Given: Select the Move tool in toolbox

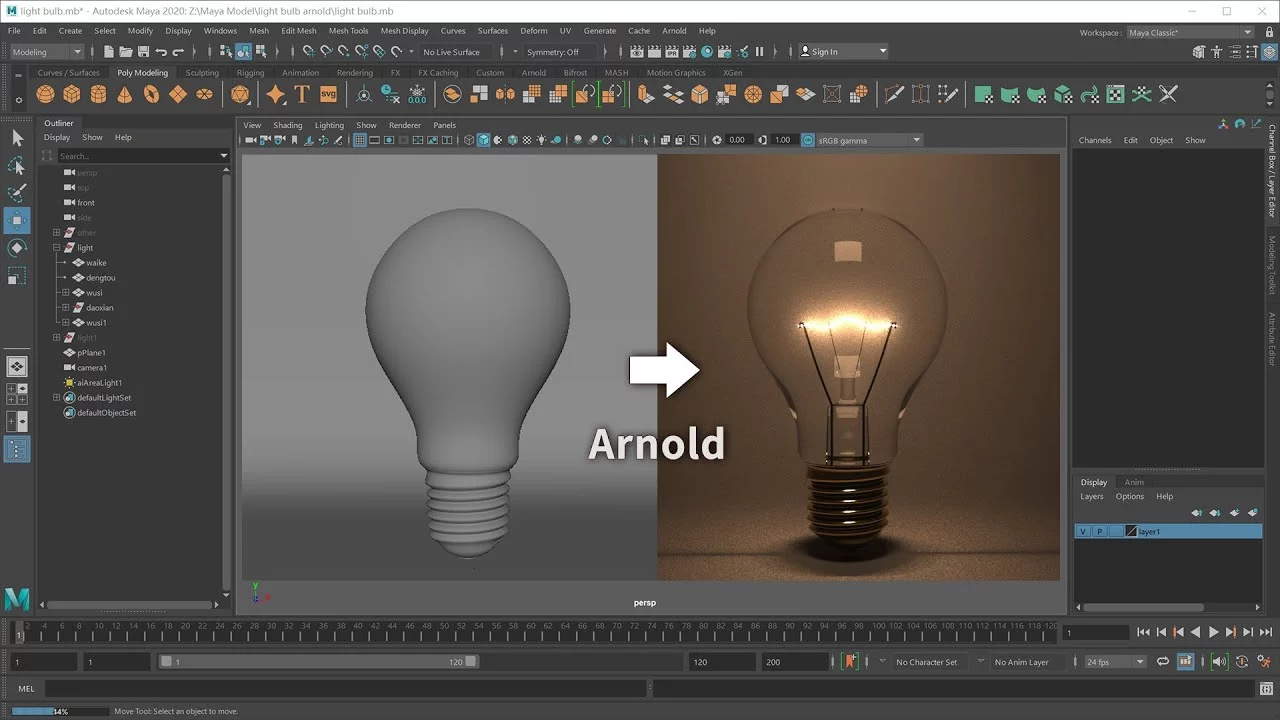Looking at the screenshot, I should click(17, 220).
